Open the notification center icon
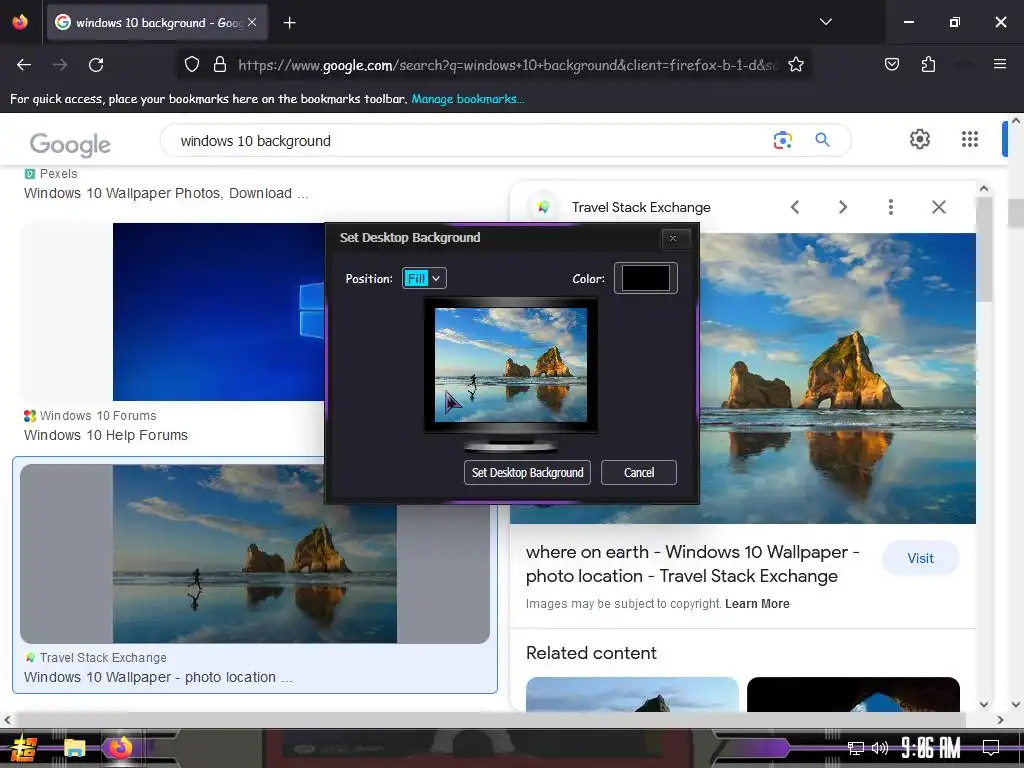 click(x=991, y=748)
